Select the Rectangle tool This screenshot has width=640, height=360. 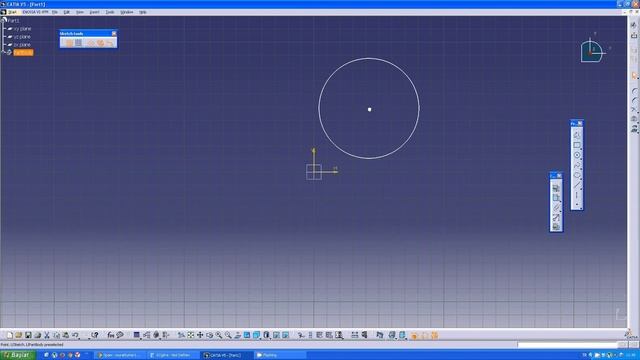click(x=577, y=145)
